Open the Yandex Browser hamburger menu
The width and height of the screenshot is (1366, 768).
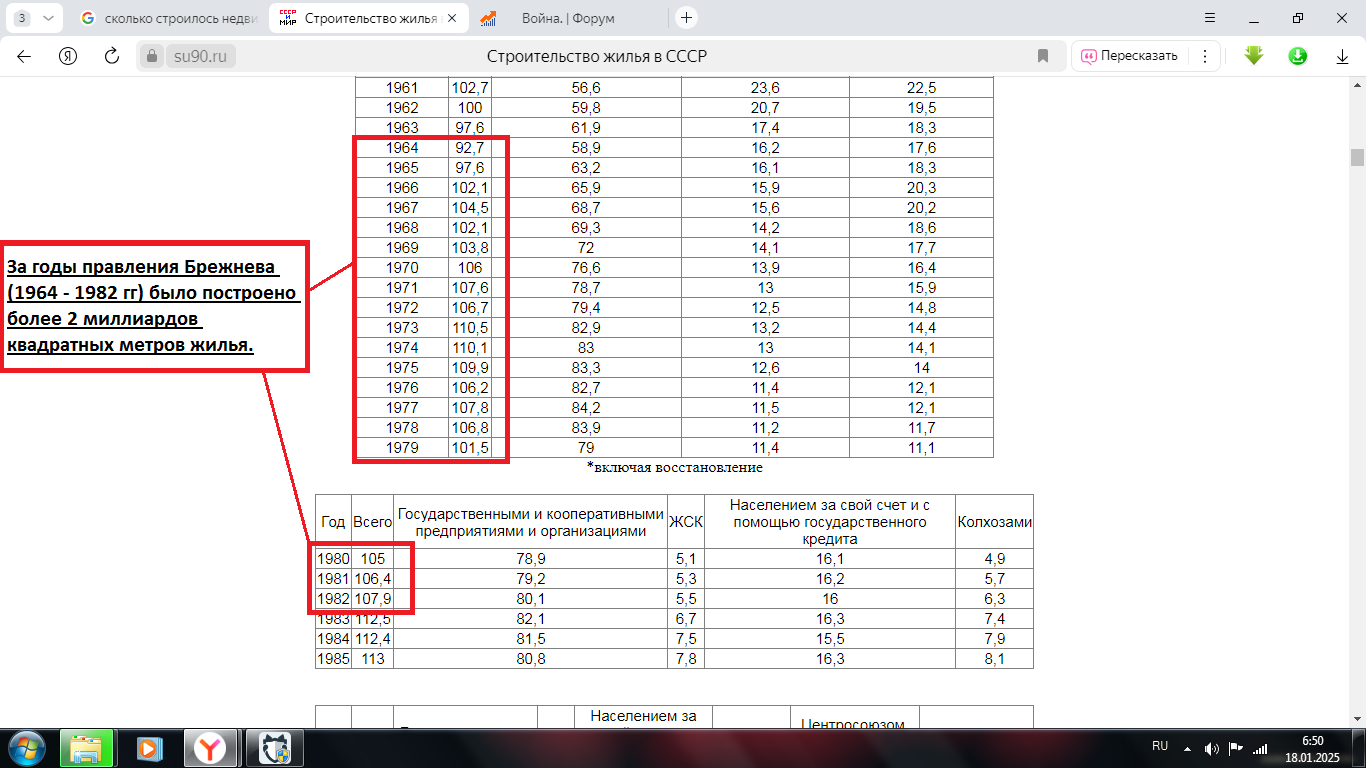click(x=1209, y=18)
